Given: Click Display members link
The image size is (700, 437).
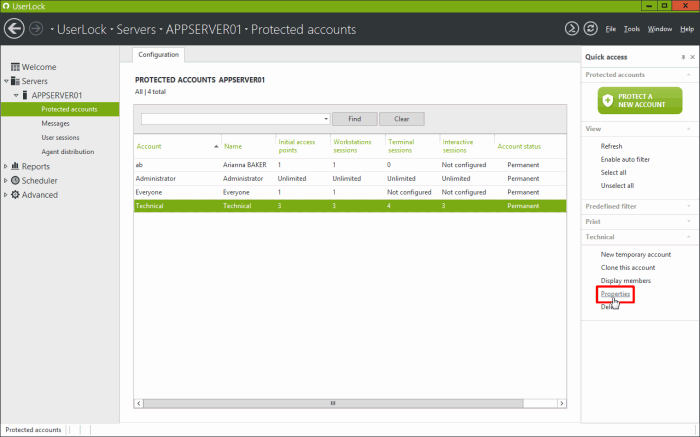Looking at the screenshot, I should [x=625, y=281].
